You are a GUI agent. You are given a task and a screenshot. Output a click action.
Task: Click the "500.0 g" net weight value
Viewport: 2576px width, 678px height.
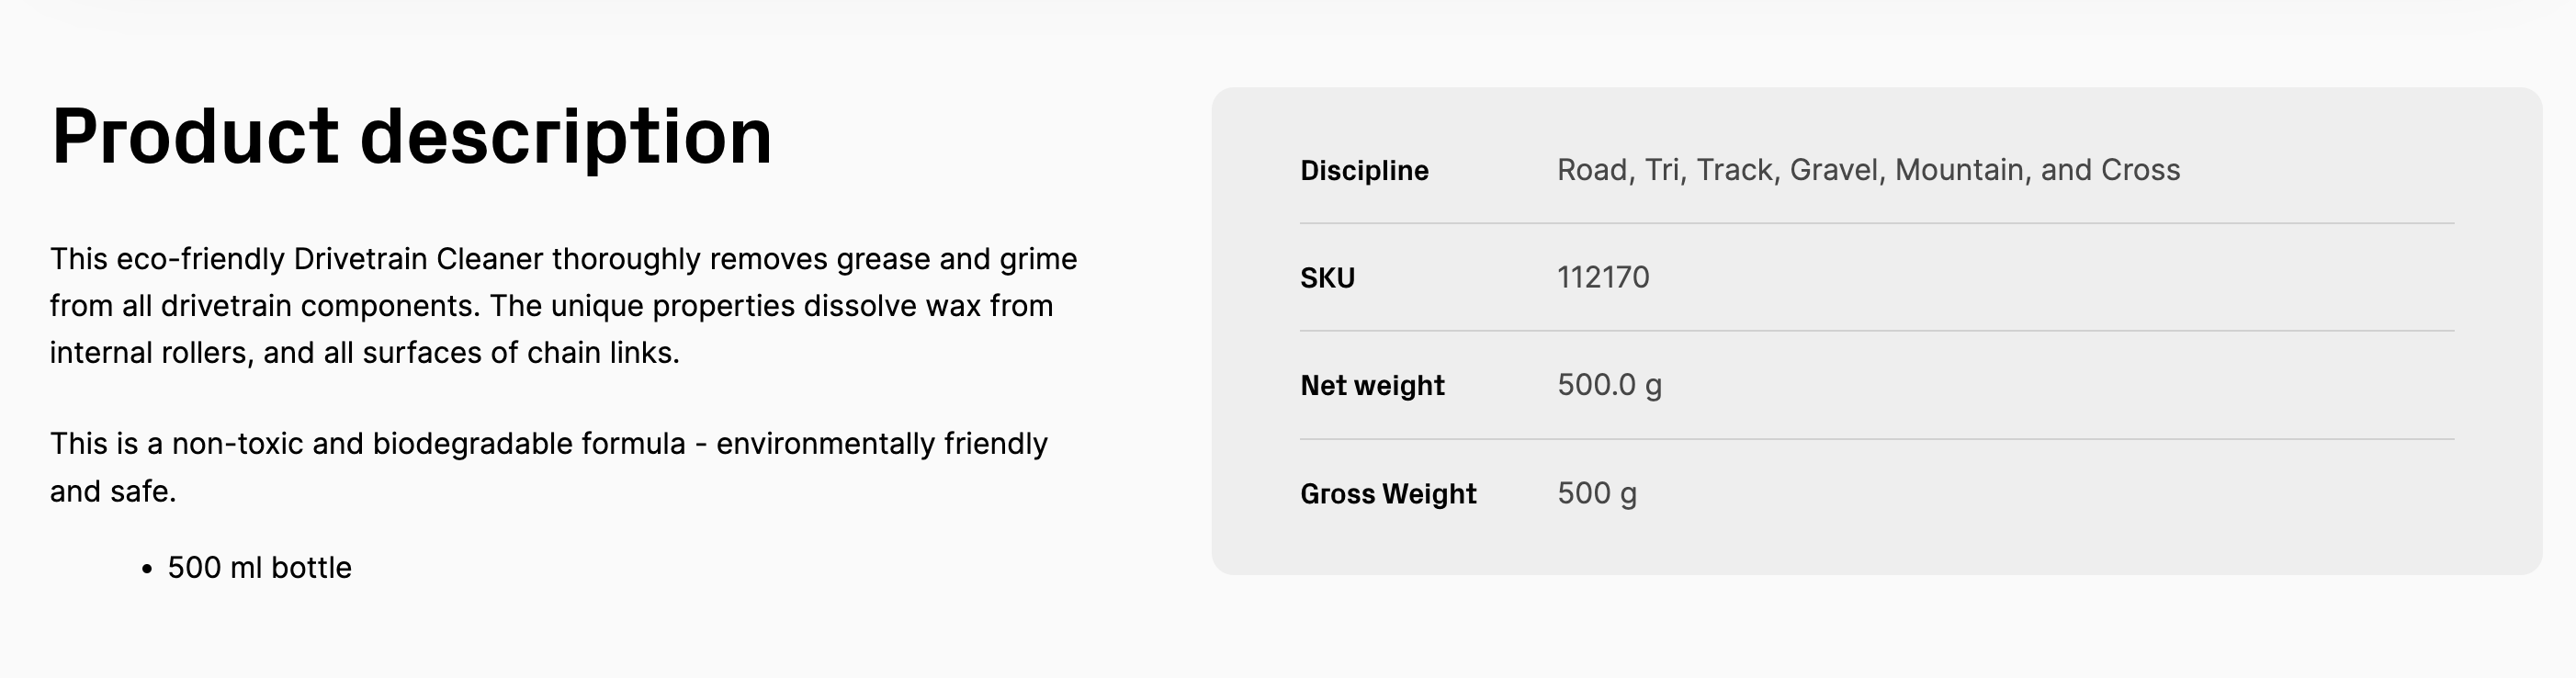(1609, 385)
